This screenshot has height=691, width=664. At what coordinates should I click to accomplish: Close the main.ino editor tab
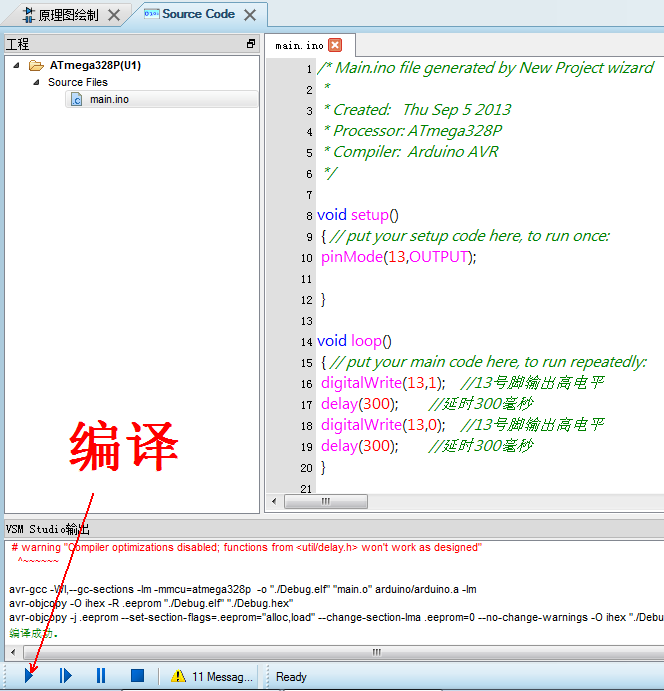[x=335, y=45]
